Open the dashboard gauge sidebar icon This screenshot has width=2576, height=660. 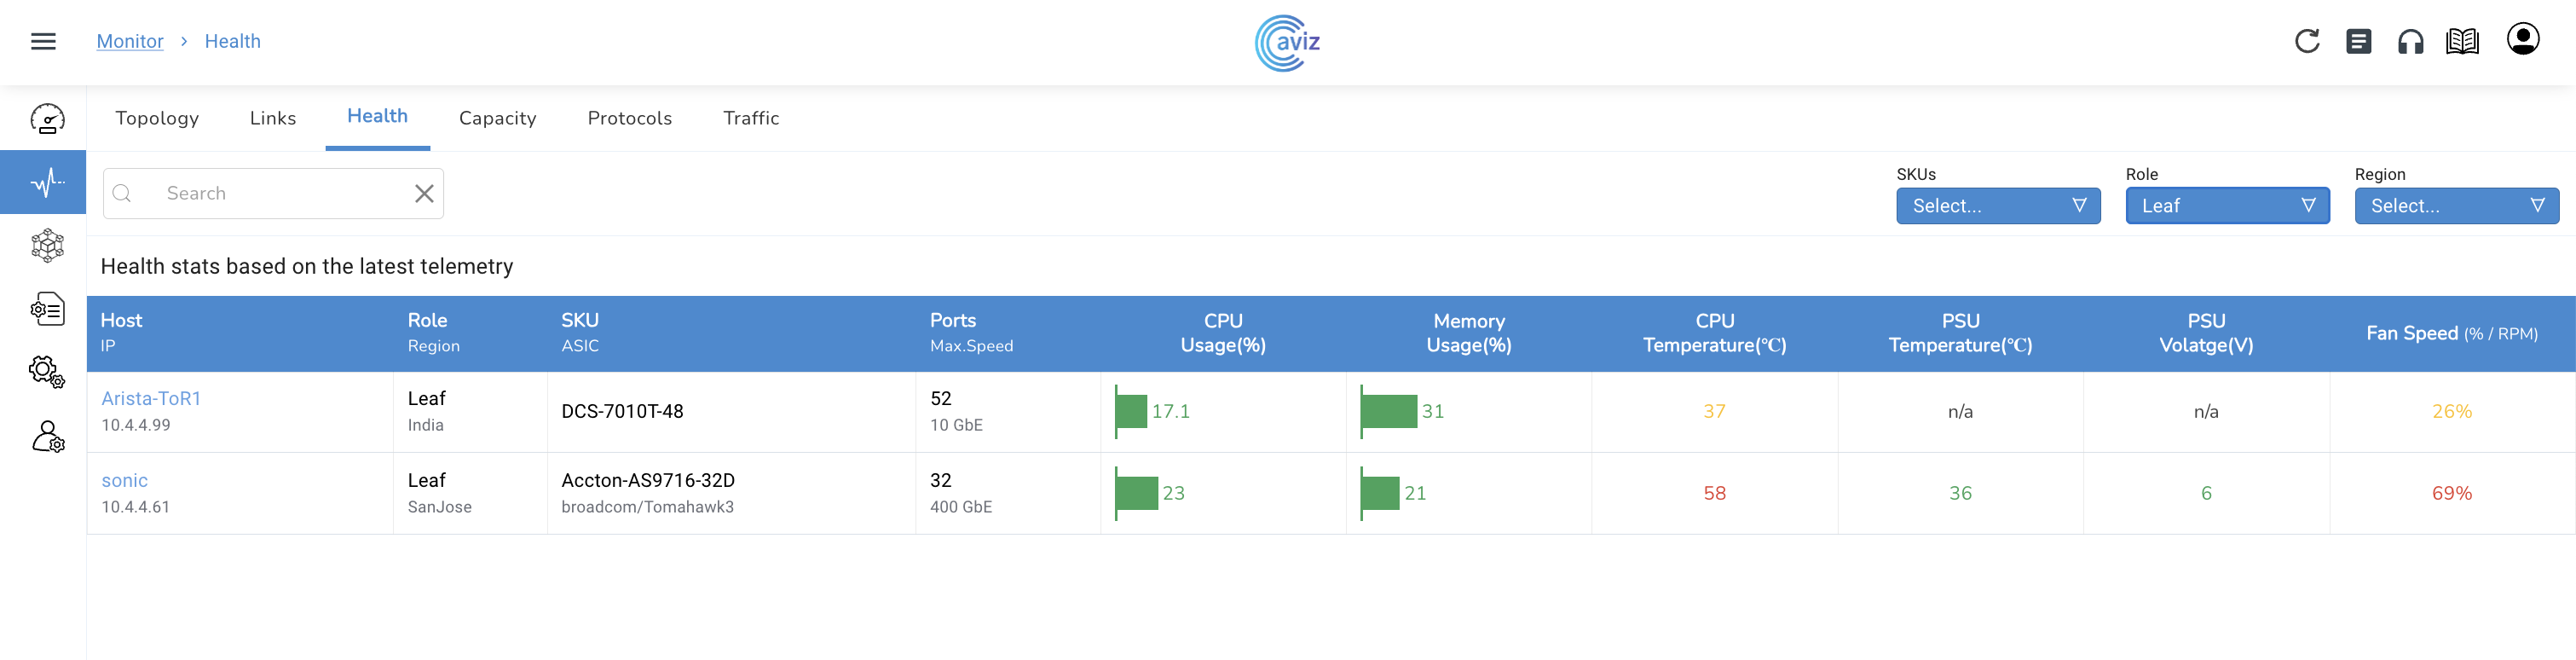pos(47,119)
